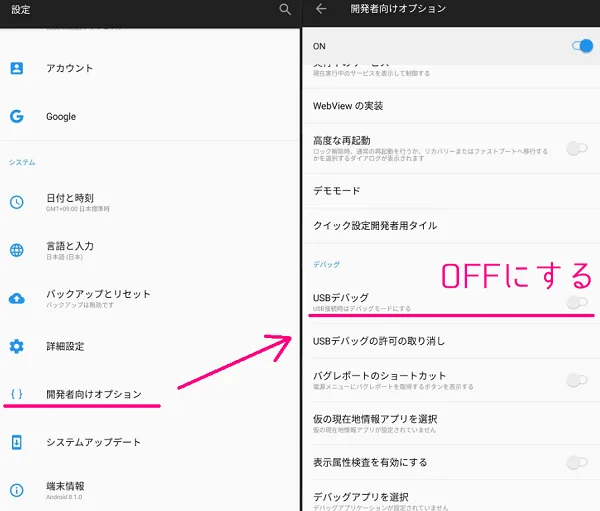Tap the curly braces developer icon
Viewport: 600px width, 511px height.
16,394
